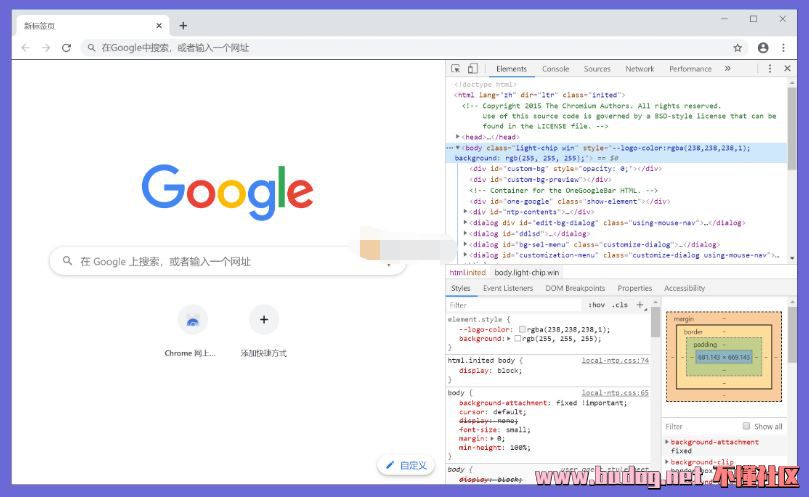Activate the DevTools inspect element picker
Screen dimensions: 809x497
coord(457,69)
